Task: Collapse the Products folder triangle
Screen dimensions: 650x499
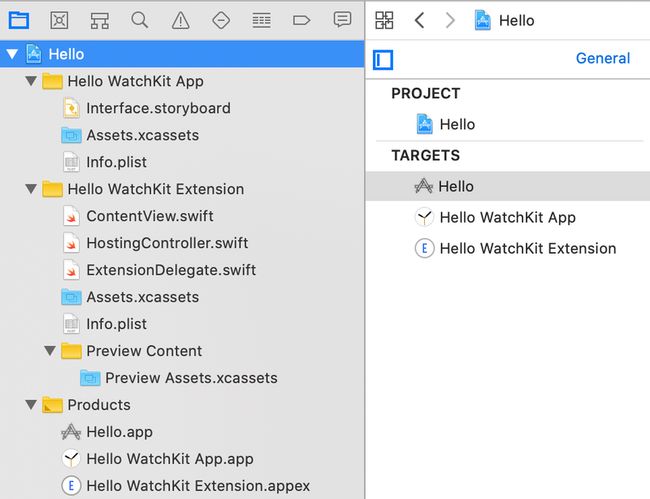Action: click(x=31, y=405)
